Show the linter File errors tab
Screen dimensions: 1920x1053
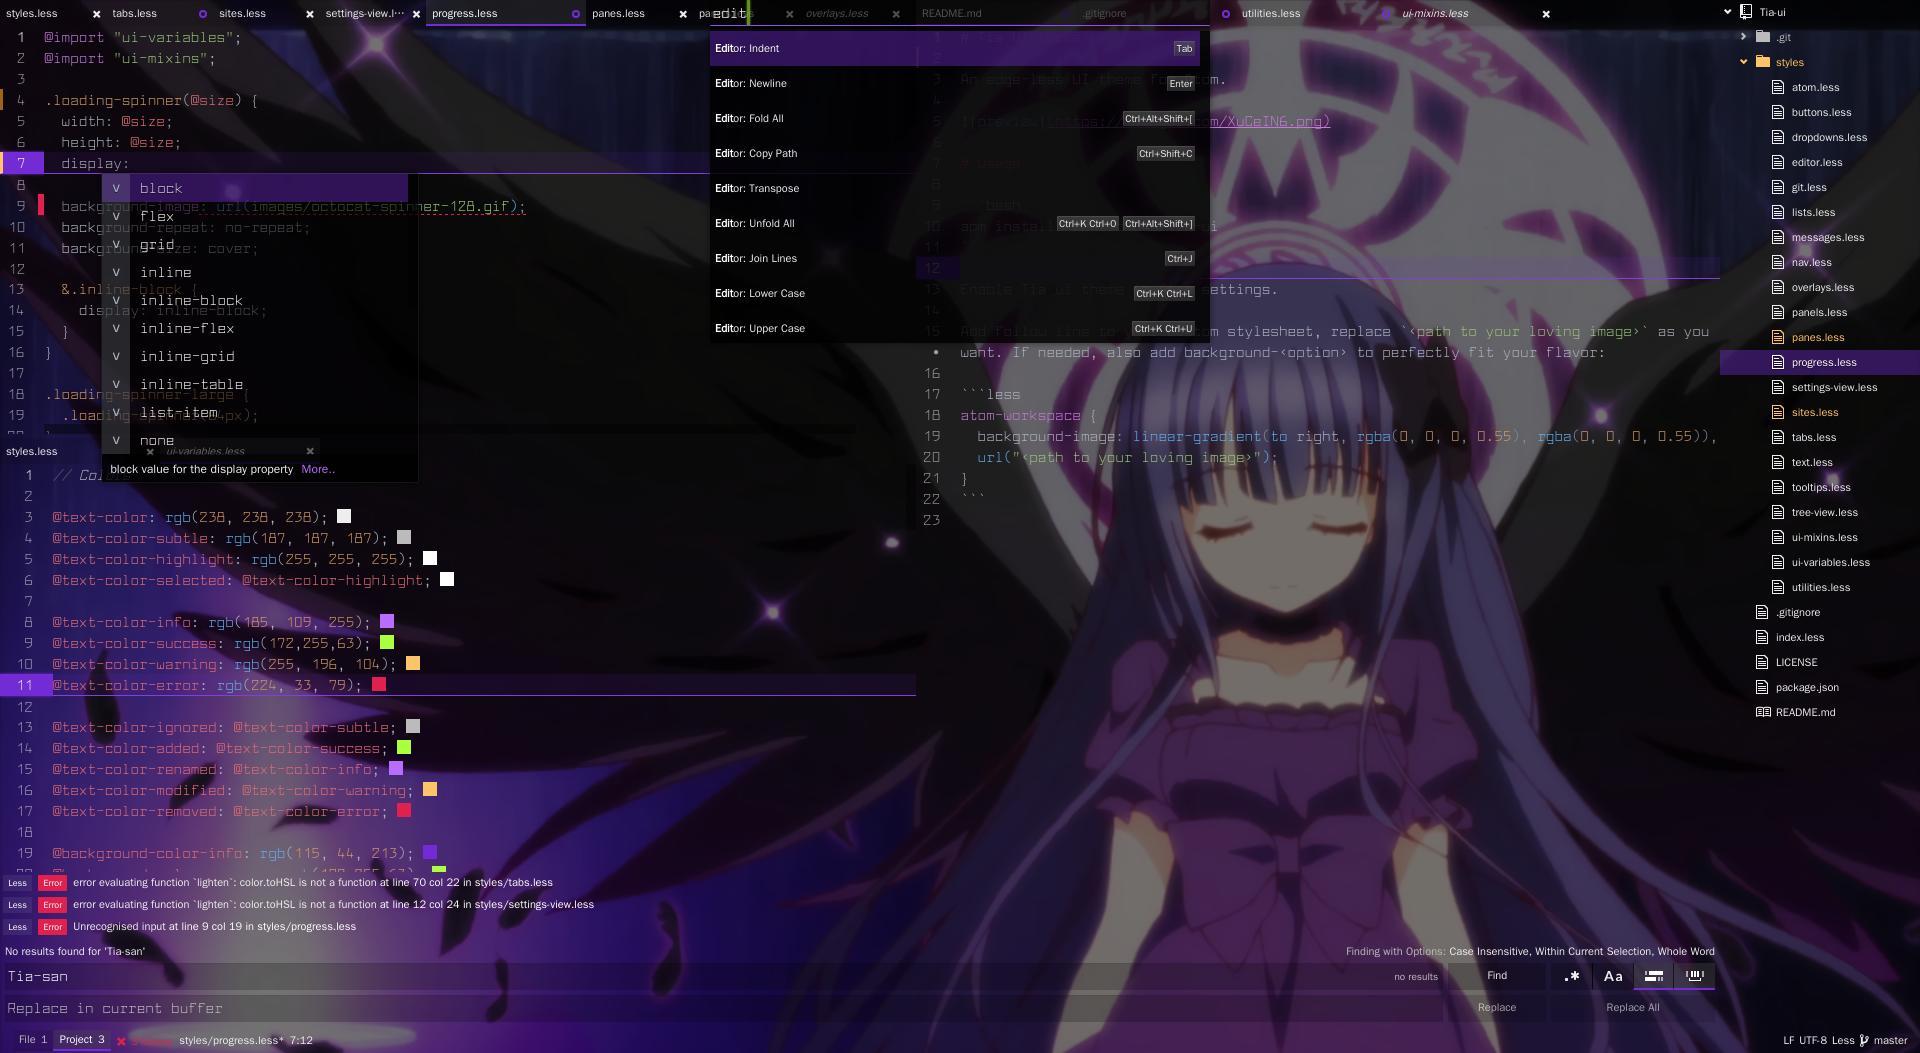(x=33, y=1040)
